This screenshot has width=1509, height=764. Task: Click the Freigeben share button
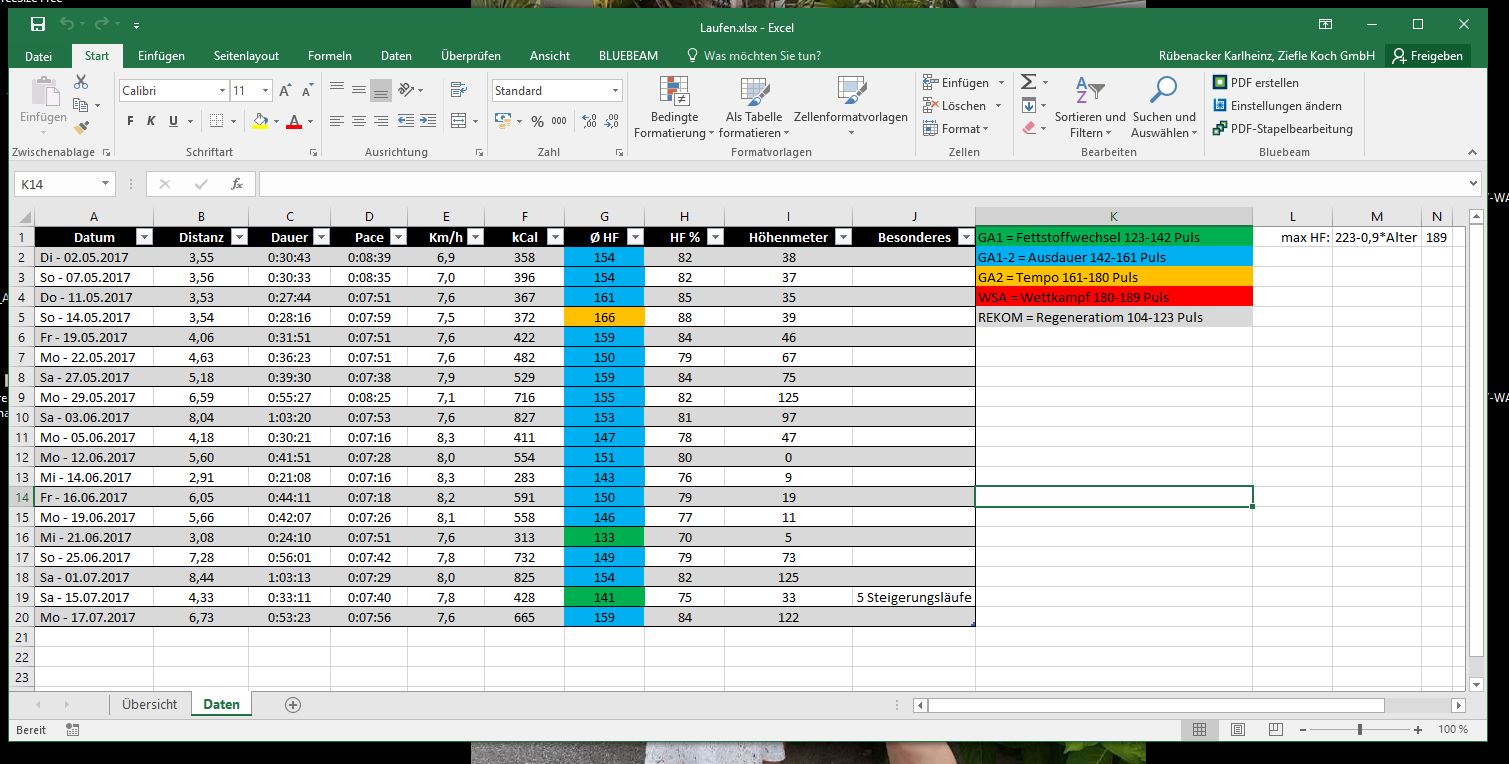point(1428,56)
